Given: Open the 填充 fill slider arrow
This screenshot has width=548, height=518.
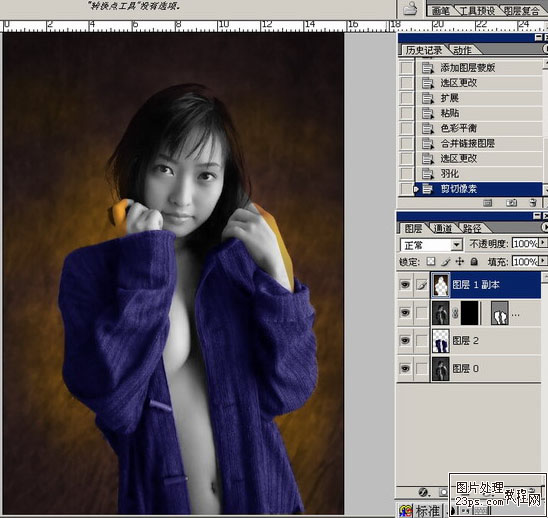Looking at the screenshot, I should tap(543, 261).
